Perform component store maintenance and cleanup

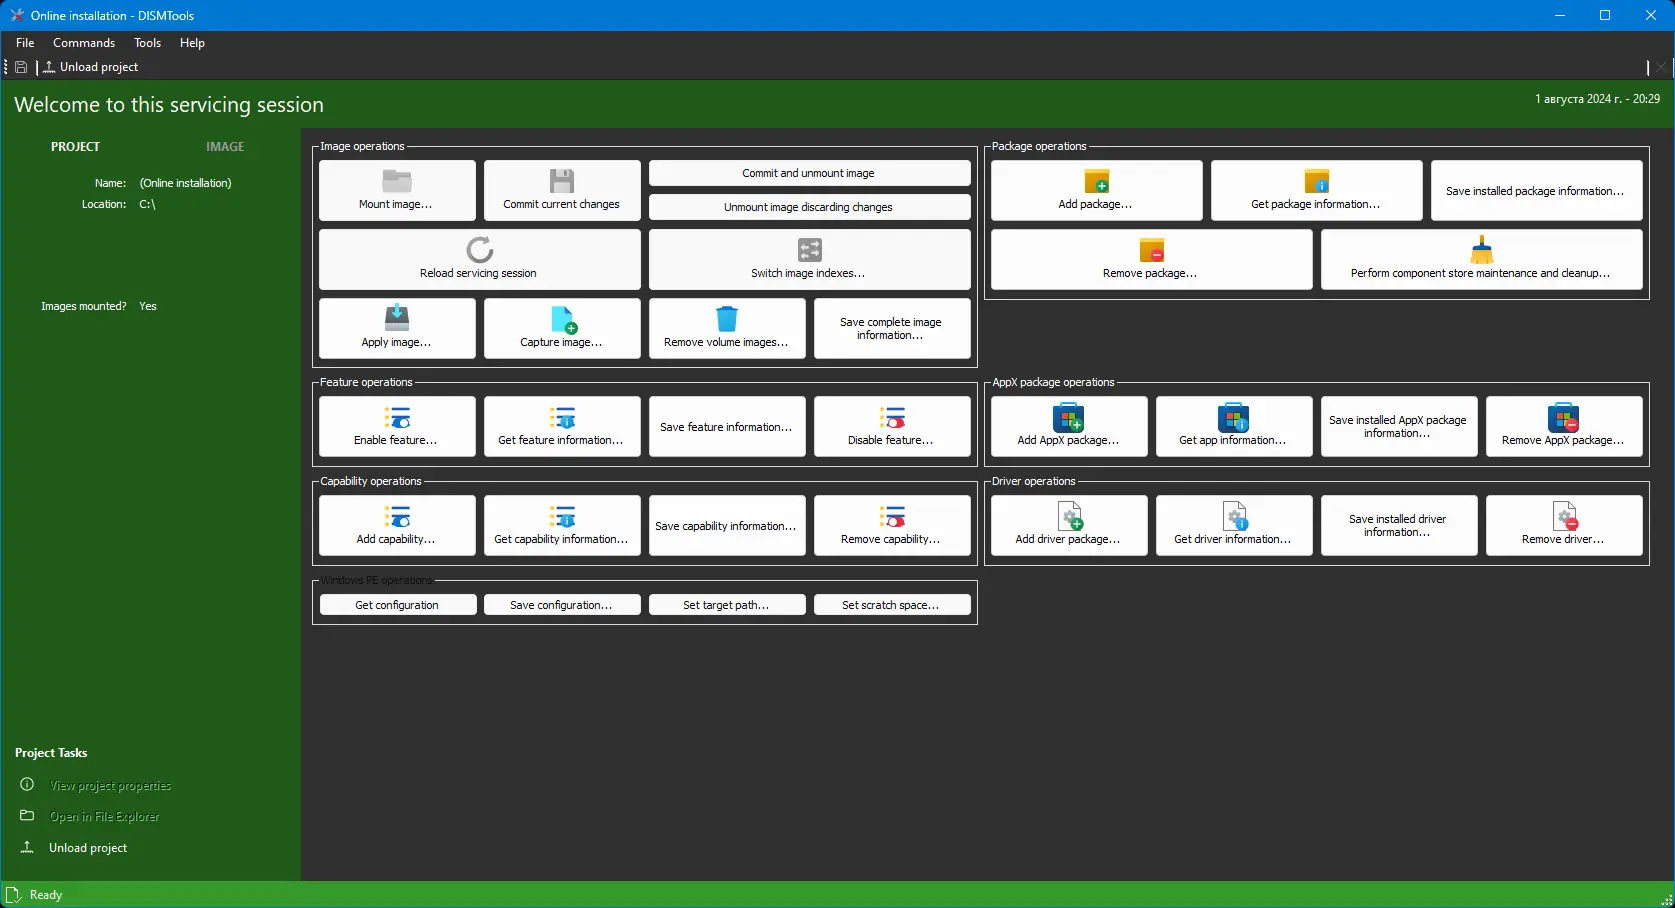[x=1481, y=259]
